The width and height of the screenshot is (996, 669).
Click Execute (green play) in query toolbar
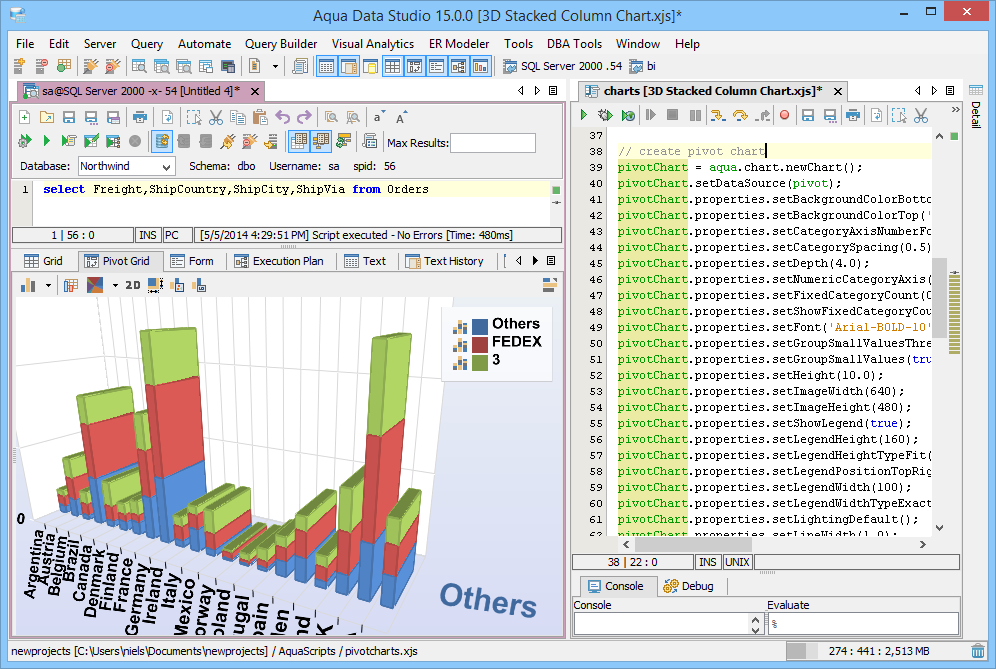pos(46,141)
